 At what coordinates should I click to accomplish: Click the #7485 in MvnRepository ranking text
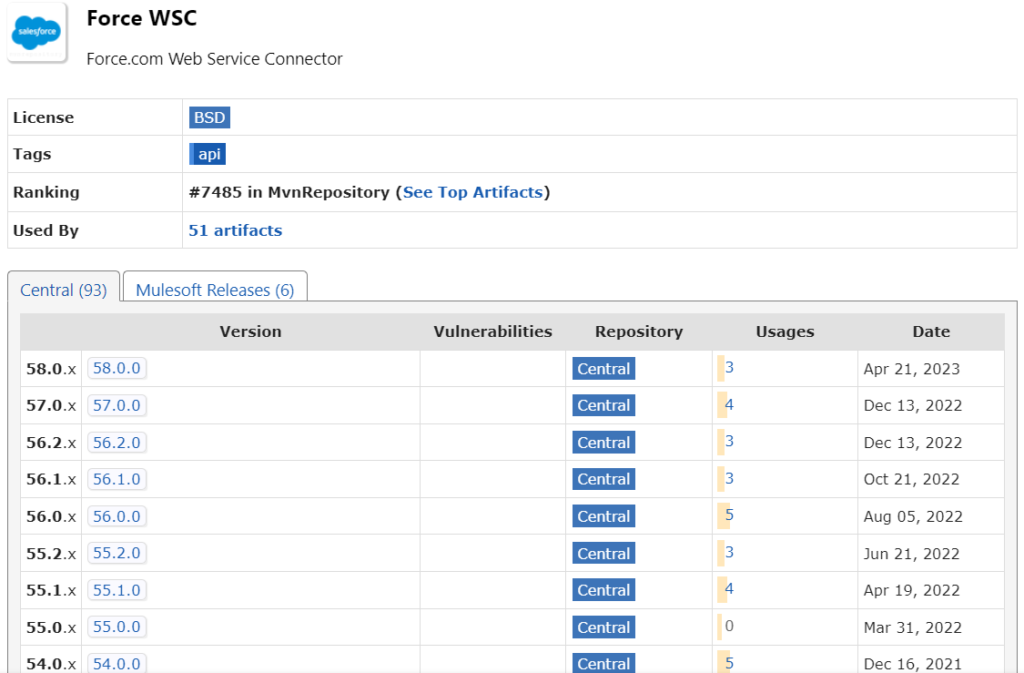tap(289, 192)
